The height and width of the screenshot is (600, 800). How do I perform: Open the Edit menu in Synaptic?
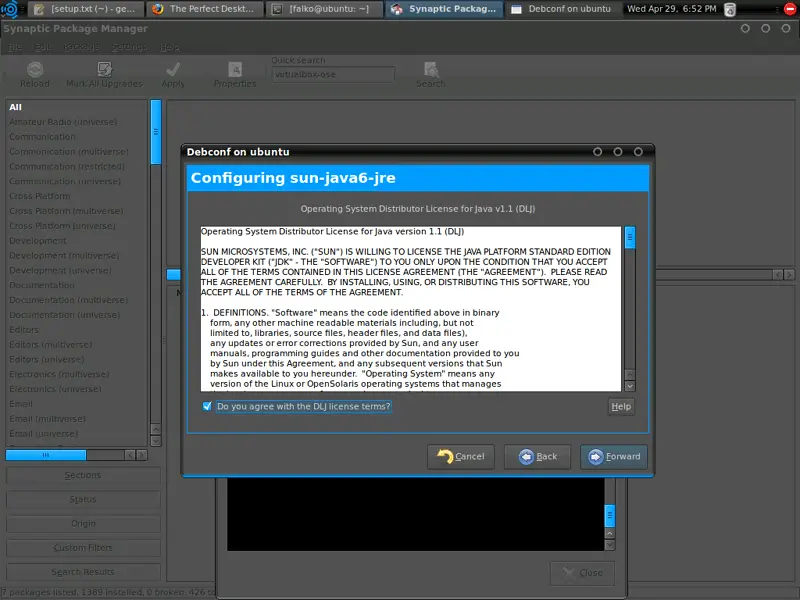coord(42,47)
